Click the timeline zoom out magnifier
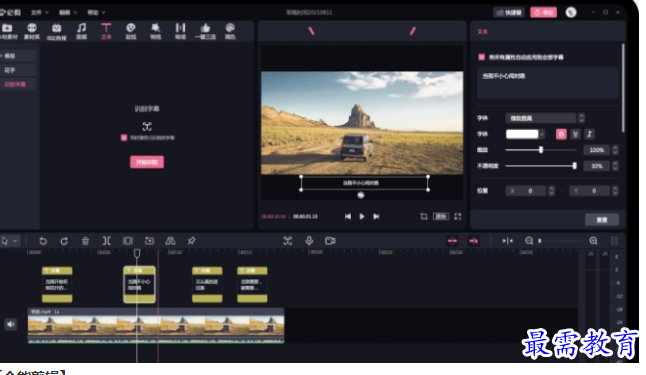The width and height of the screenshot is (646, 375). pos(529,241)
